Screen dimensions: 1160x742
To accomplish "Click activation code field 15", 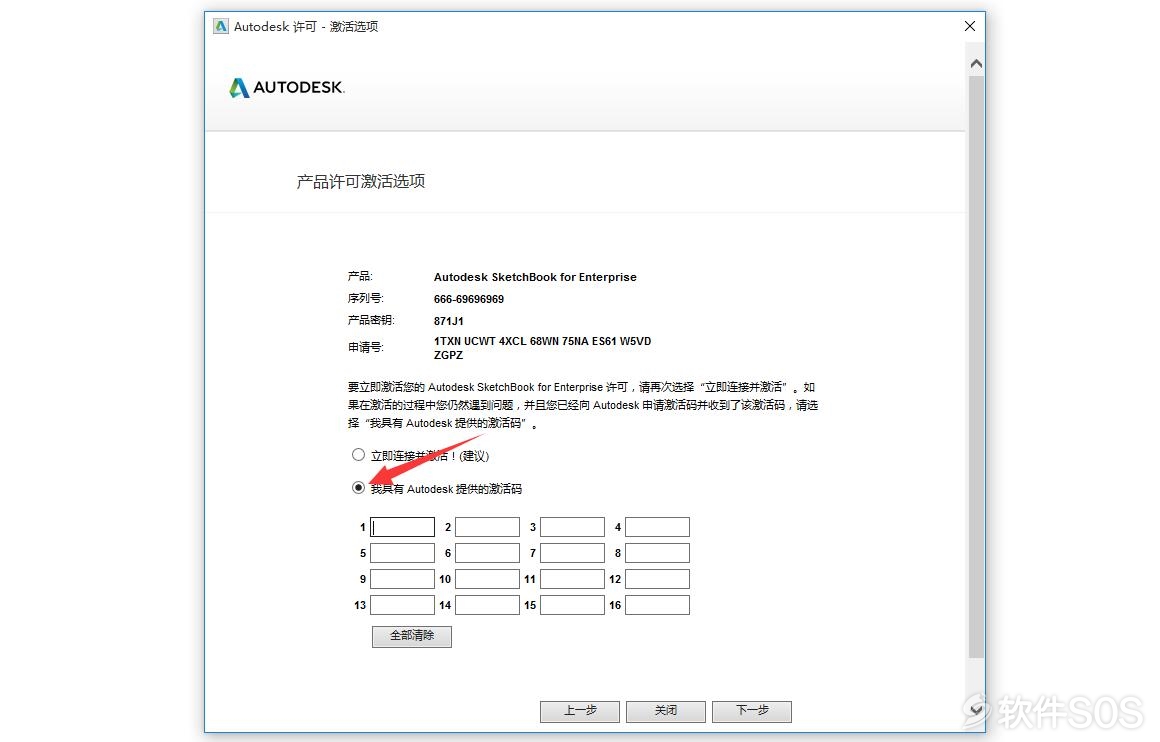I will (573, 604).
